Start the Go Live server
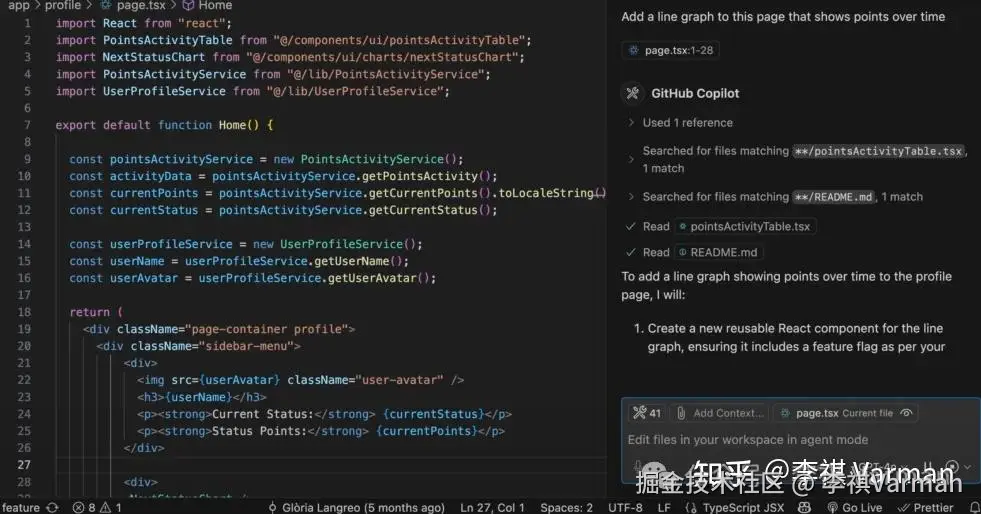This screenshot has height=514, width=981. coord(855,507)
